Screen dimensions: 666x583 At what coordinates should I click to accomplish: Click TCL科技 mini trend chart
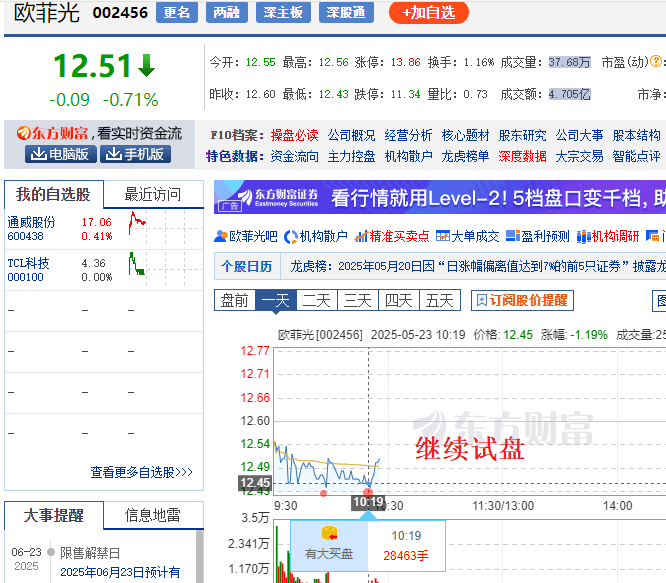[137, 264]
